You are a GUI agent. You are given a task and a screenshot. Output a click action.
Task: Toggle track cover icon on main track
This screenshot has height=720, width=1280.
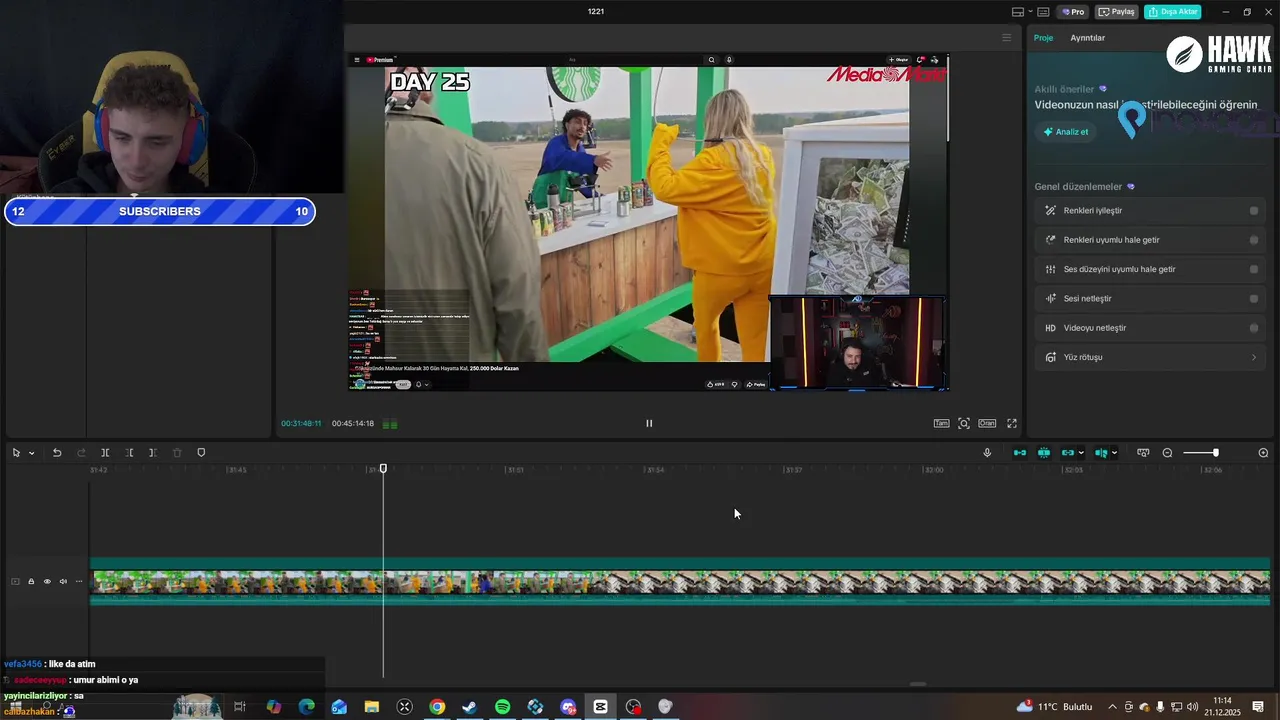pos(15,581)
